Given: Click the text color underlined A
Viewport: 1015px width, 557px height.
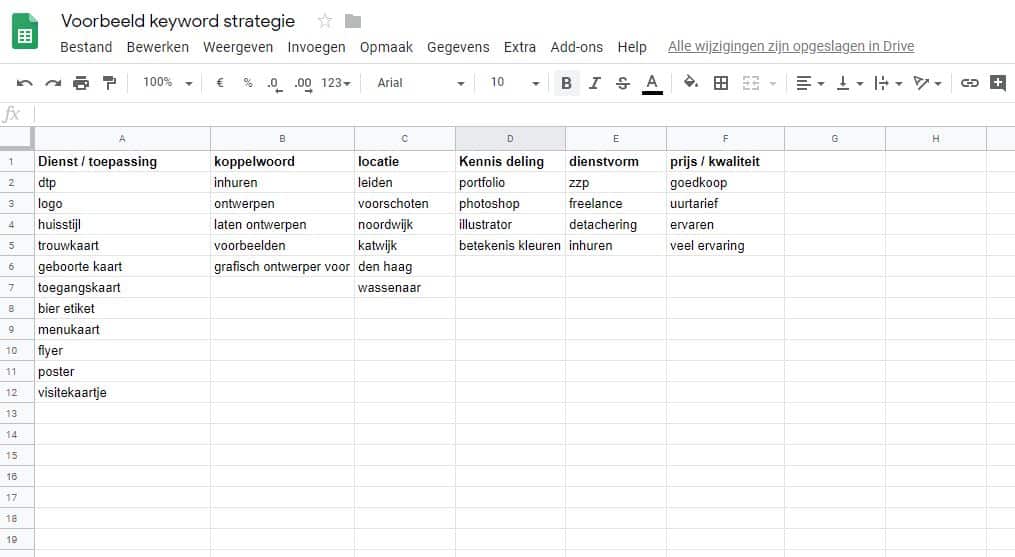Looking at the screenshot, I should [x=652, y=83].
